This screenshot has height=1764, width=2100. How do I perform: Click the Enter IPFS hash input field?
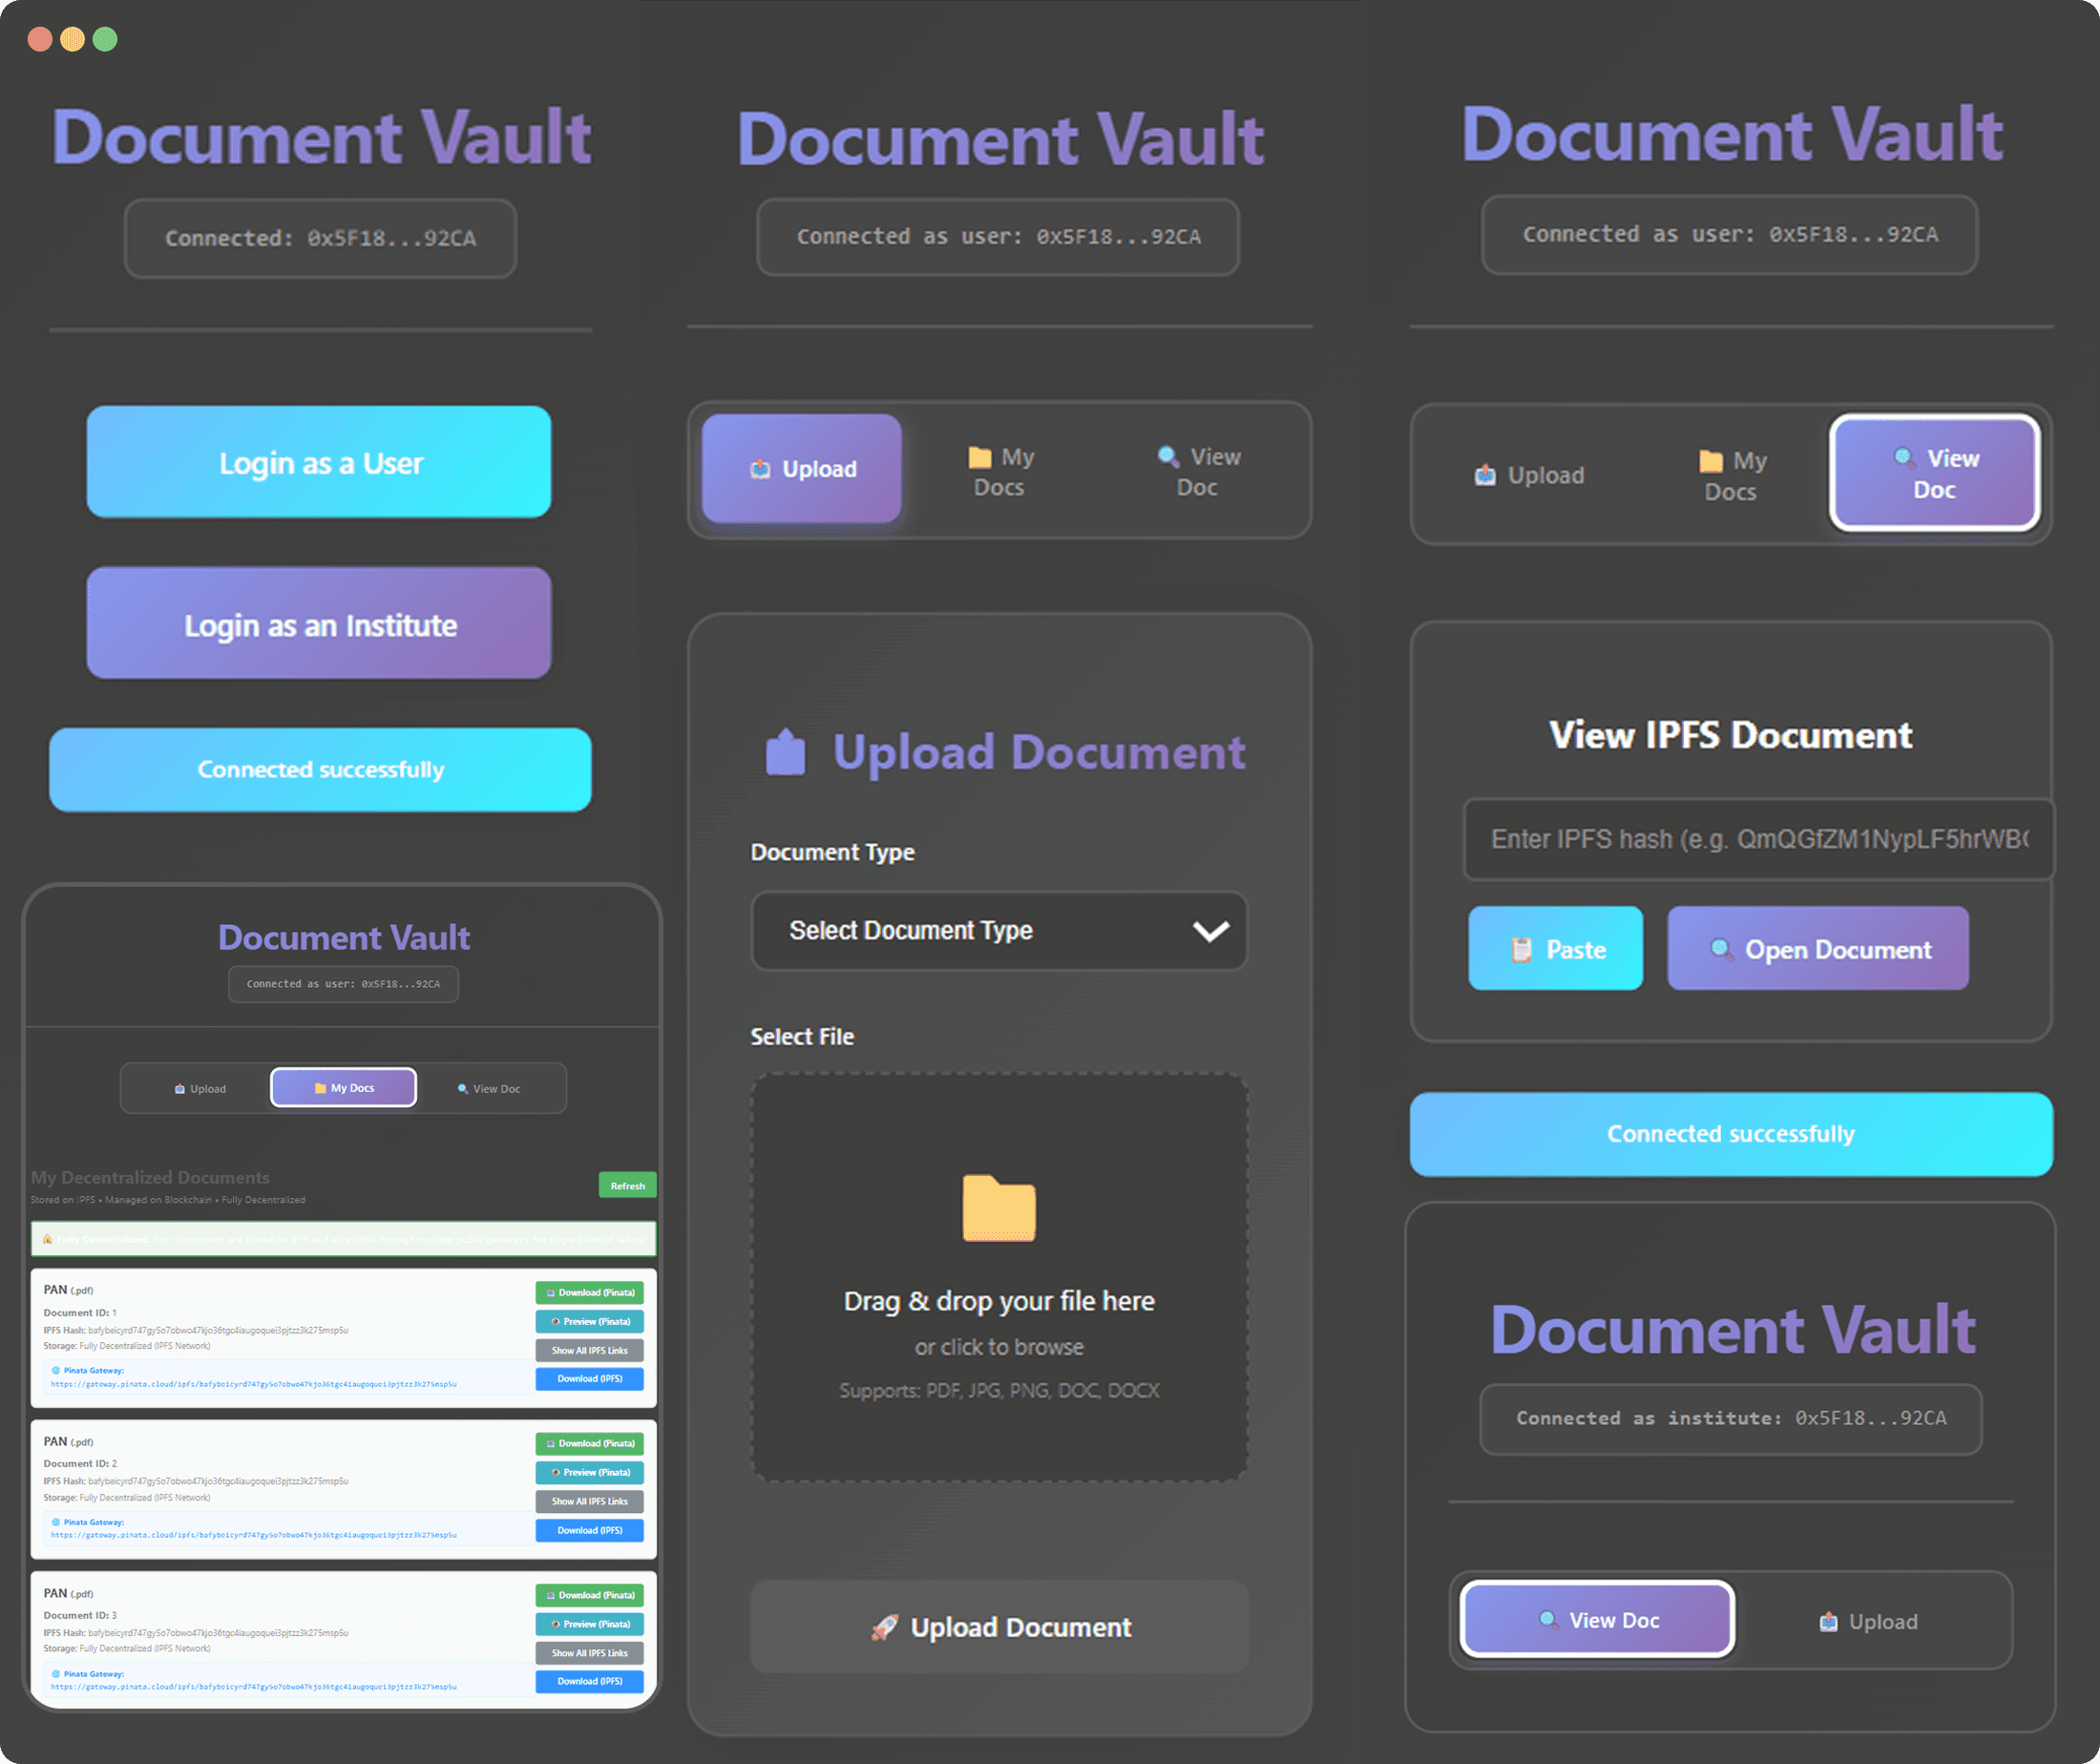[1757, 839]
